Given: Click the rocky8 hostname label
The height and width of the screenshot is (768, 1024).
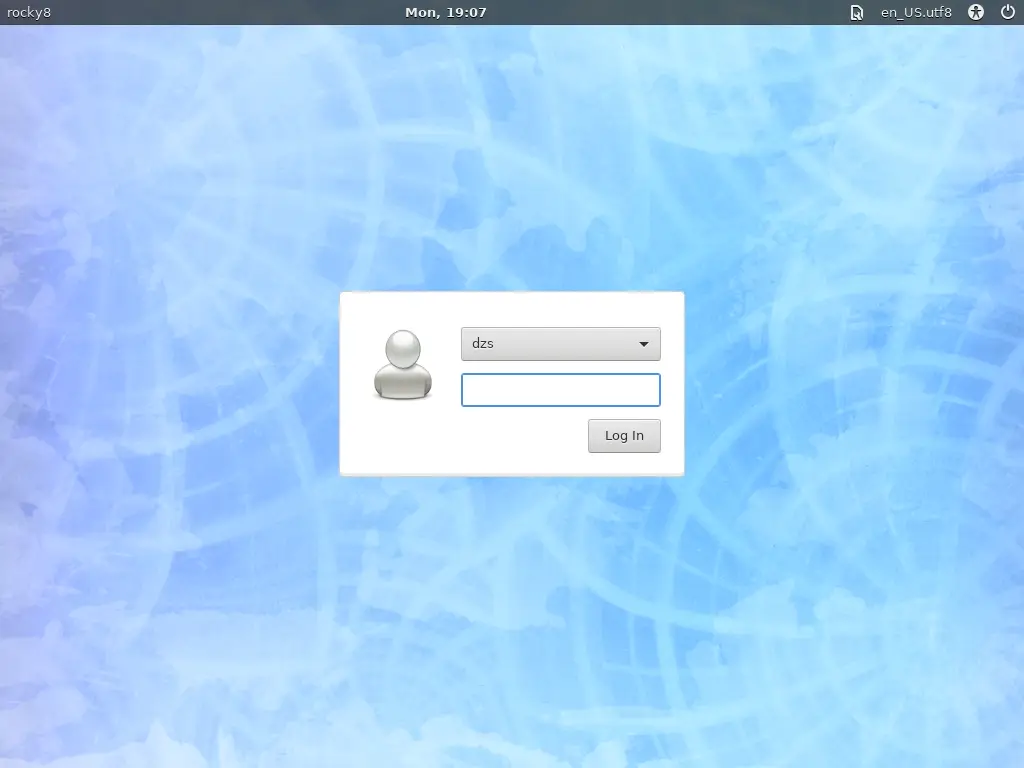Looking at the screenshot, I should pyautogui.click(x=29, y=12).
